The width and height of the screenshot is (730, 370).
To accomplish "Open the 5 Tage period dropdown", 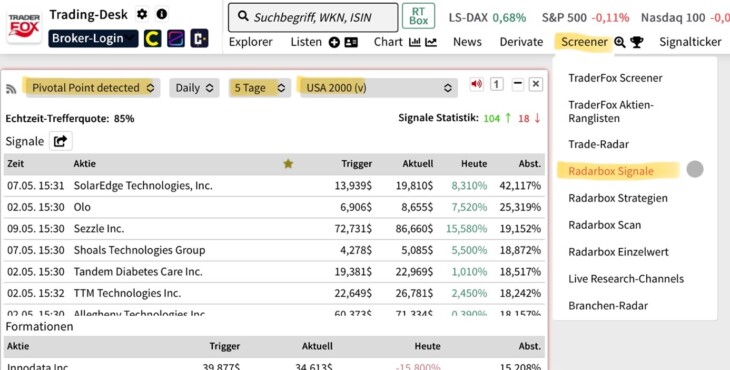I will [260, 87].
